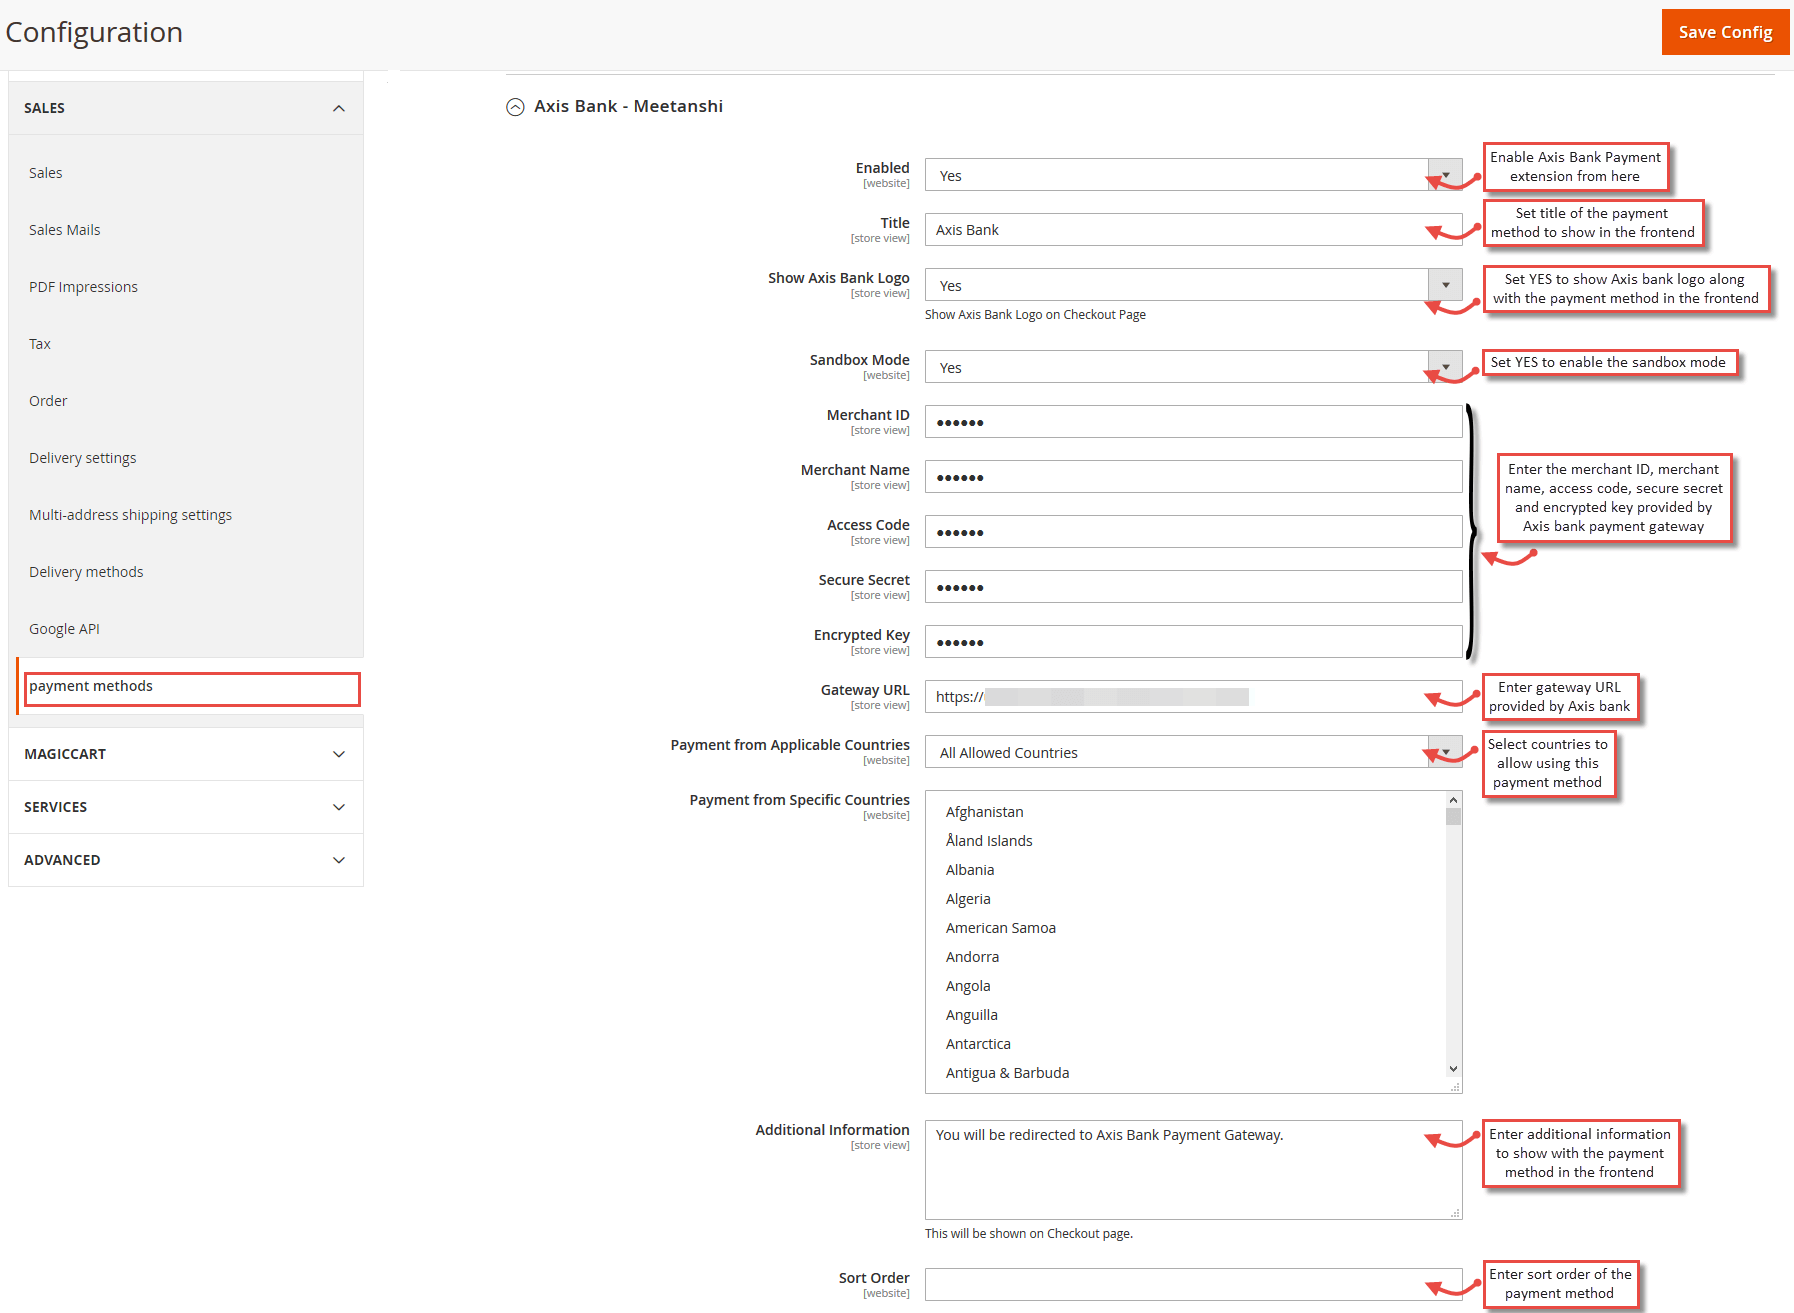
Task: Select Albania in the countries list
Action: point(969,869)
